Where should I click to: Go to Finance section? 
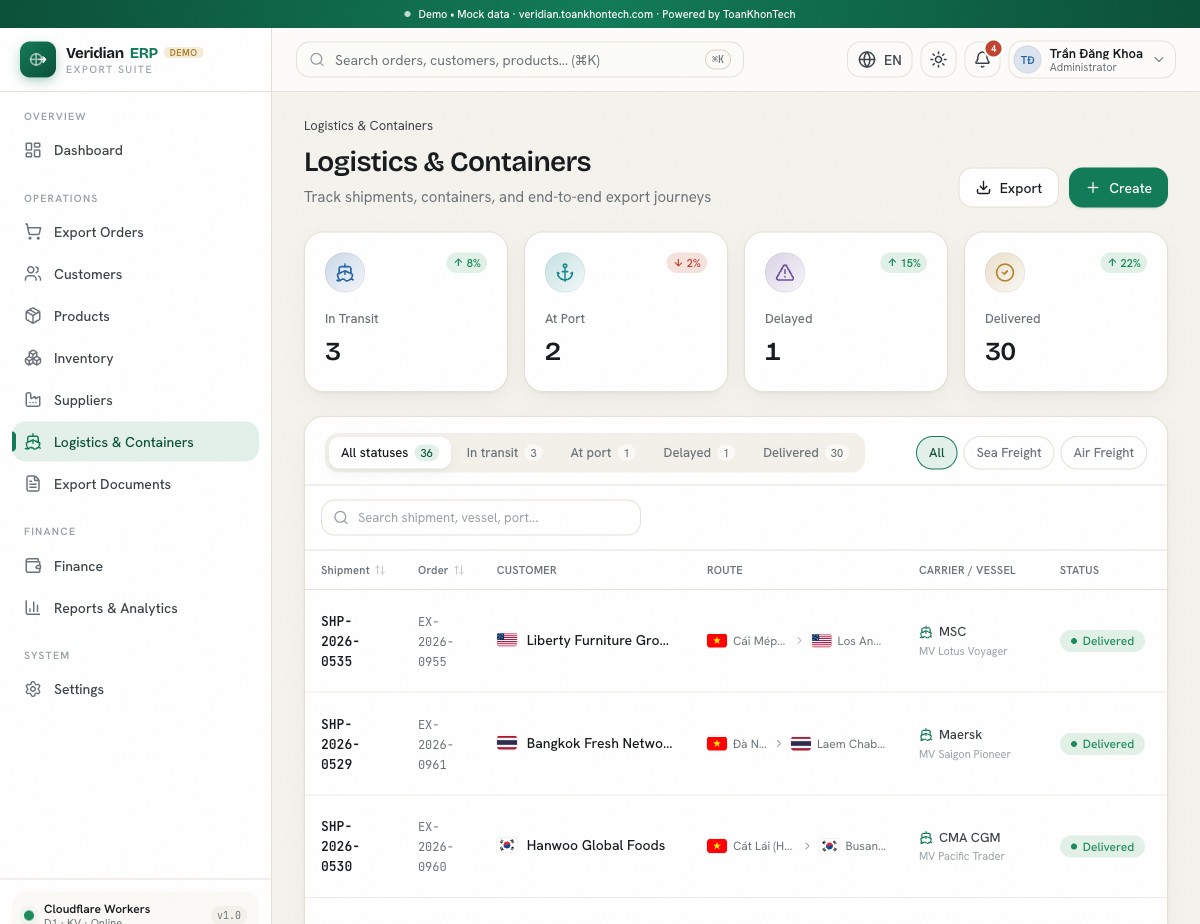135,566
